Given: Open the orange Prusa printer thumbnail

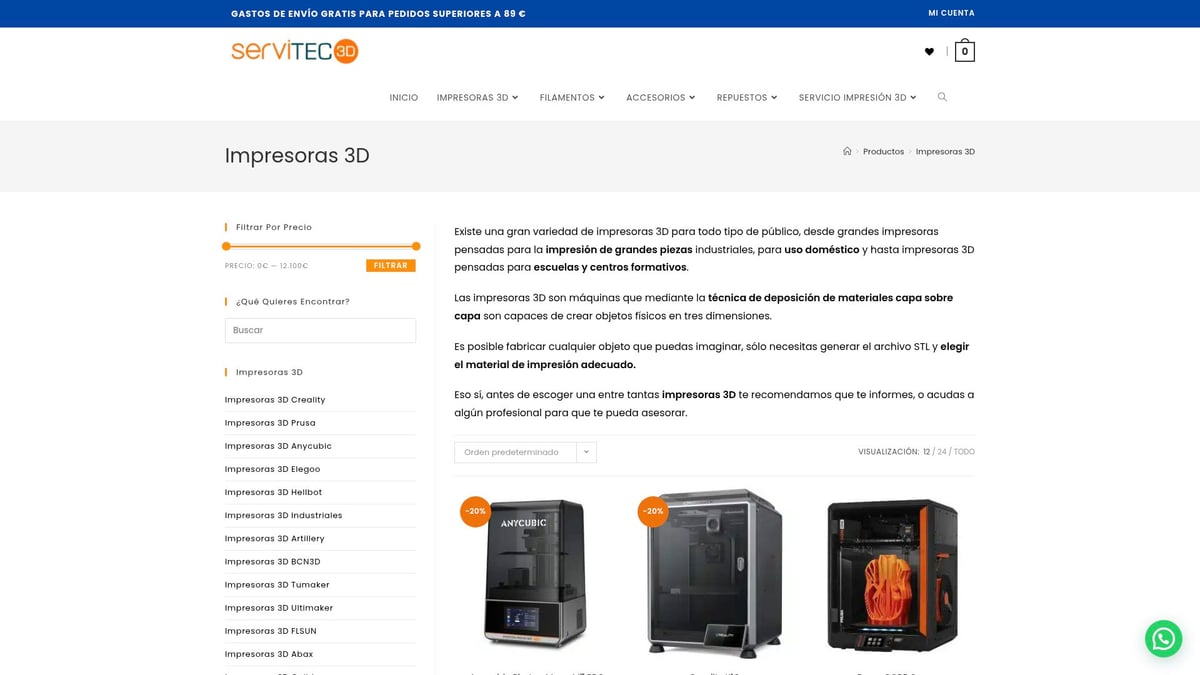Looking at the screenshot, I should tap(892, 575).
